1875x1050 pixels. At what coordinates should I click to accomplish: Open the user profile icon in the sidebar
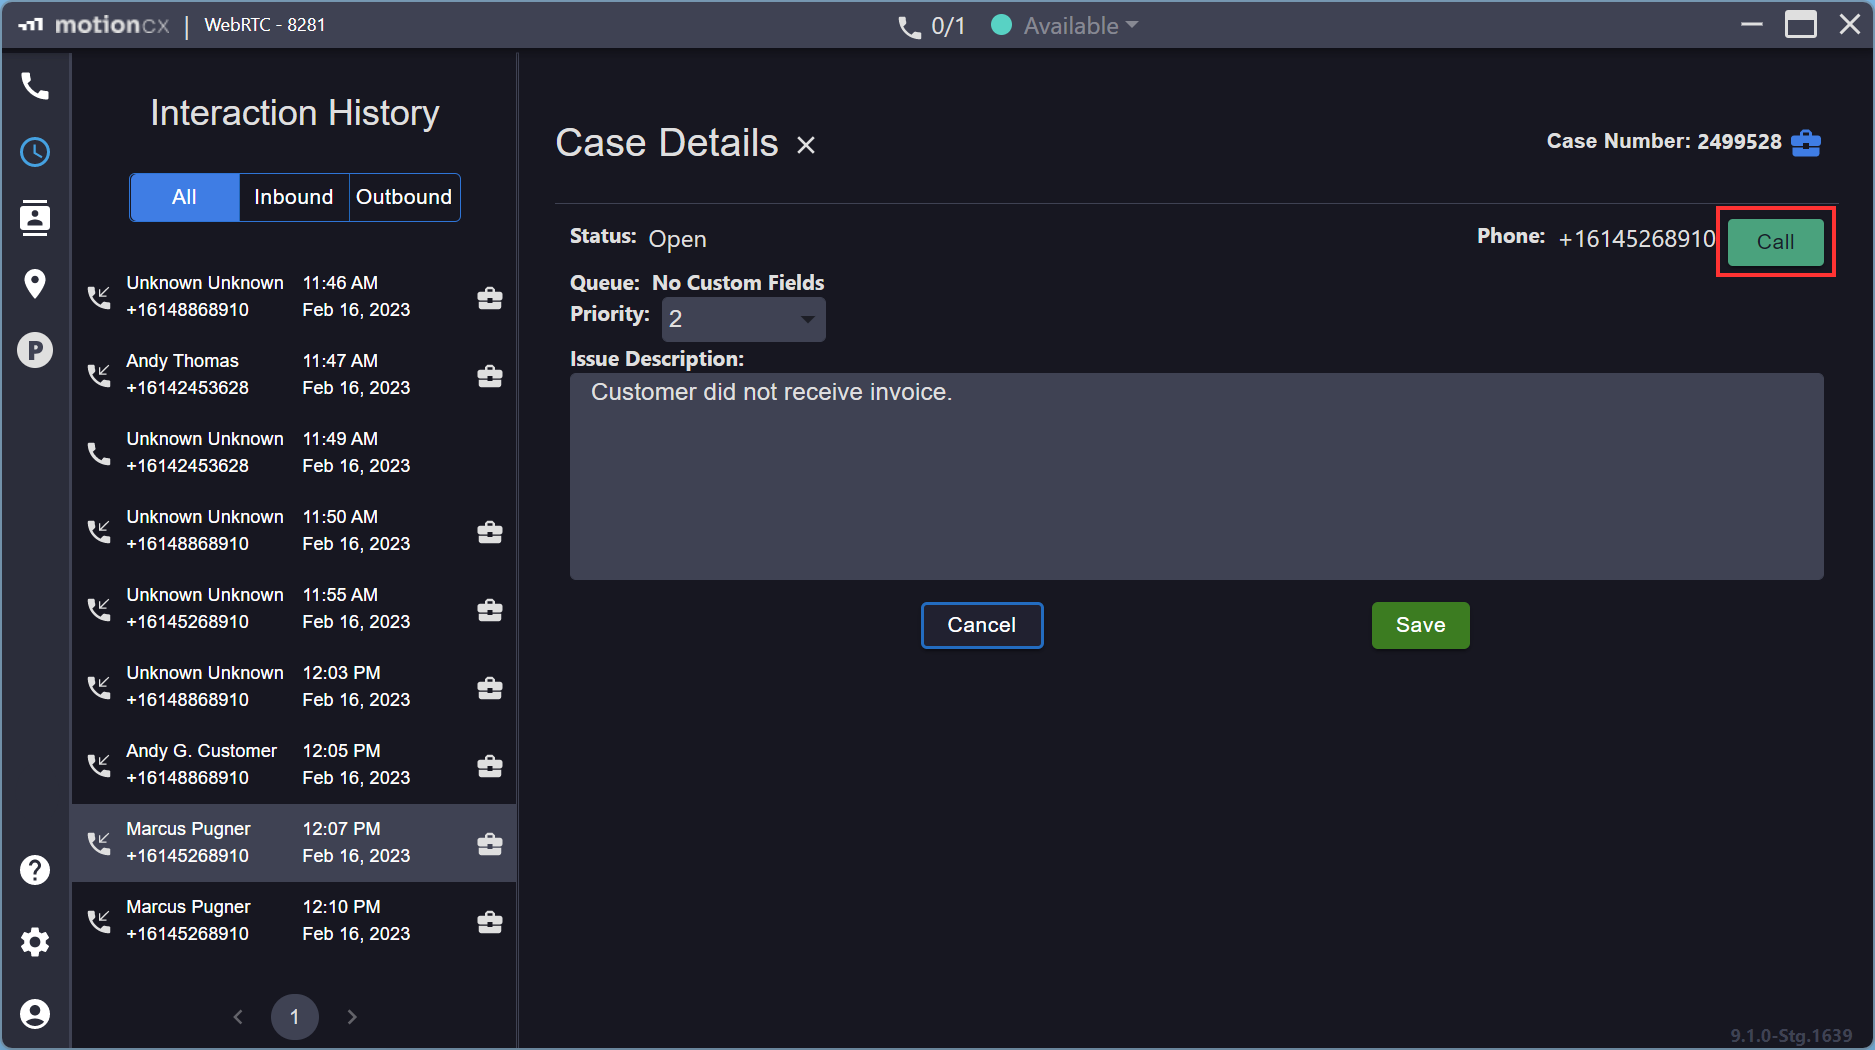[x=35, y=1014]
